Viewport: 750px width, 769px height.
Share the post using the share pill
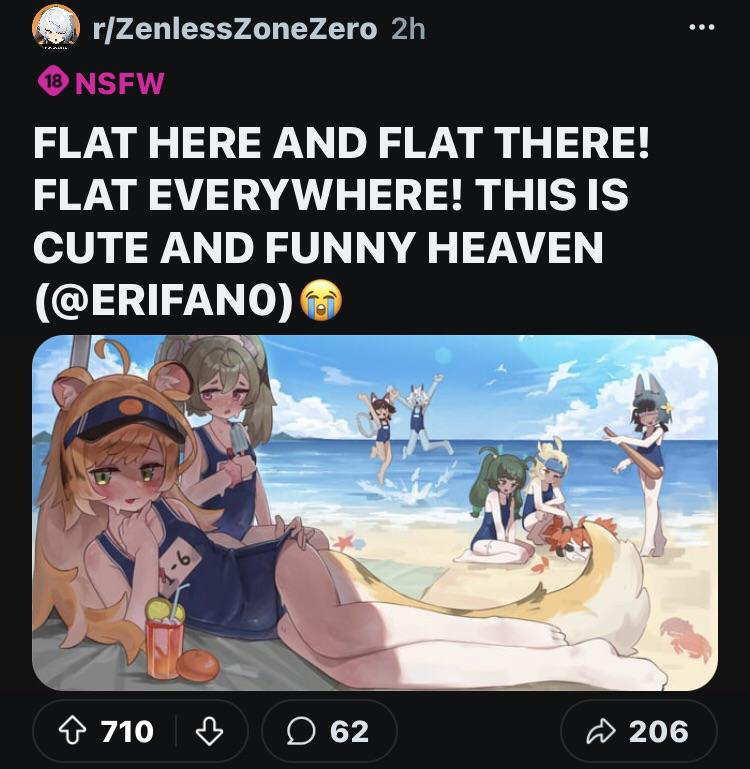pos(638,731)
